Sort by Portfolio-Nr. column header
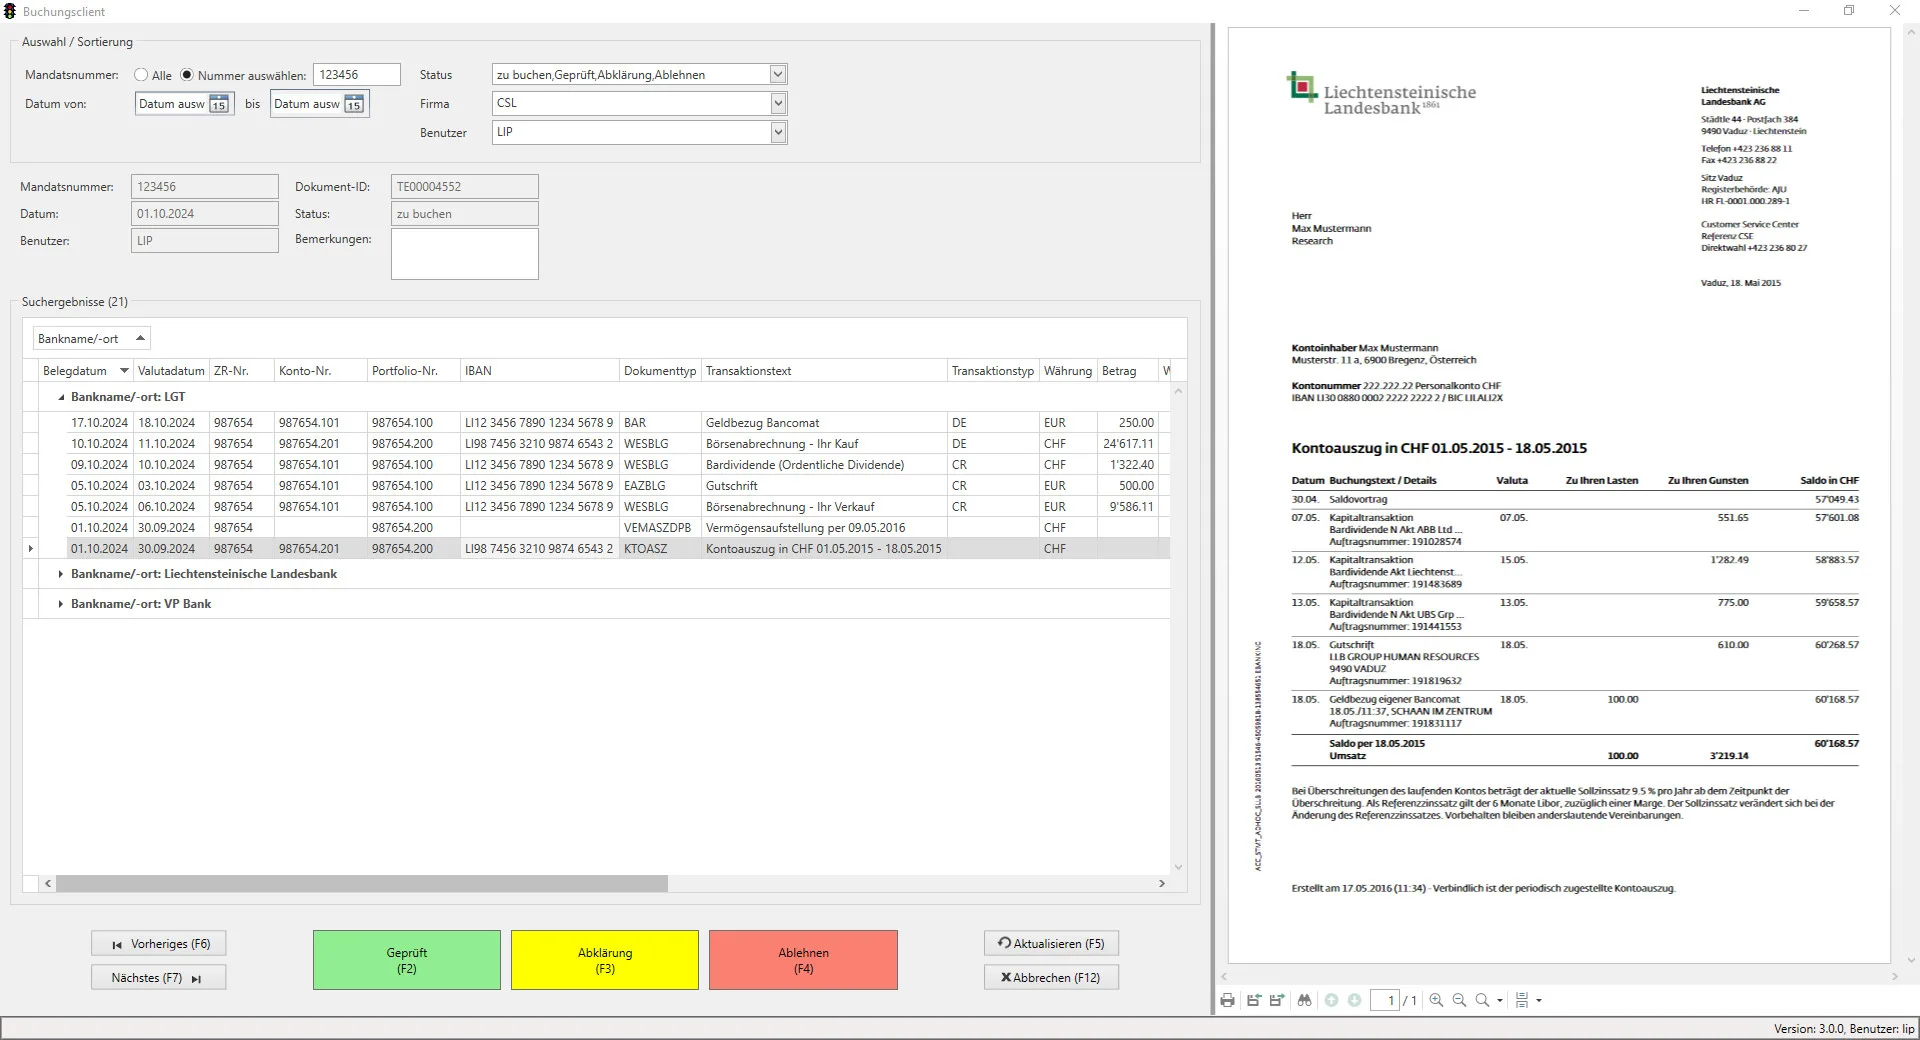Screen dimensions: 1920x1040 pyautogui.click(x=414, y=371)
